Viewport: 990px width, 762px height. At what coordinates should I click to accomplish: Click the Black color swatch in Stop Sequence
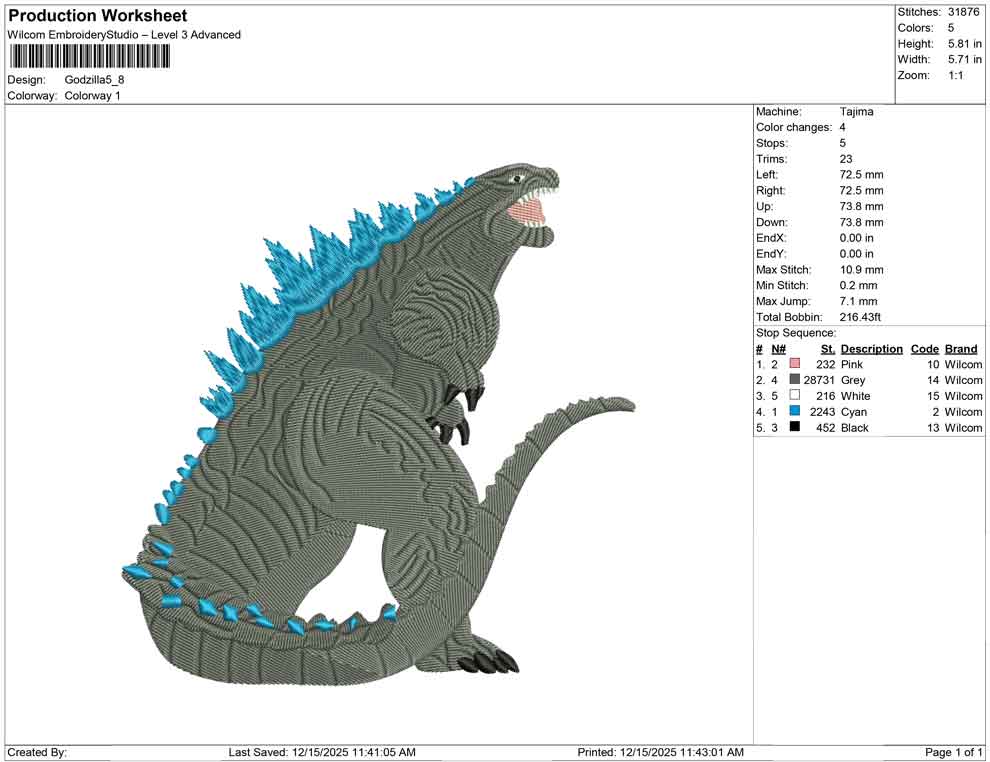pyautogui.click(x=795, y=427)
